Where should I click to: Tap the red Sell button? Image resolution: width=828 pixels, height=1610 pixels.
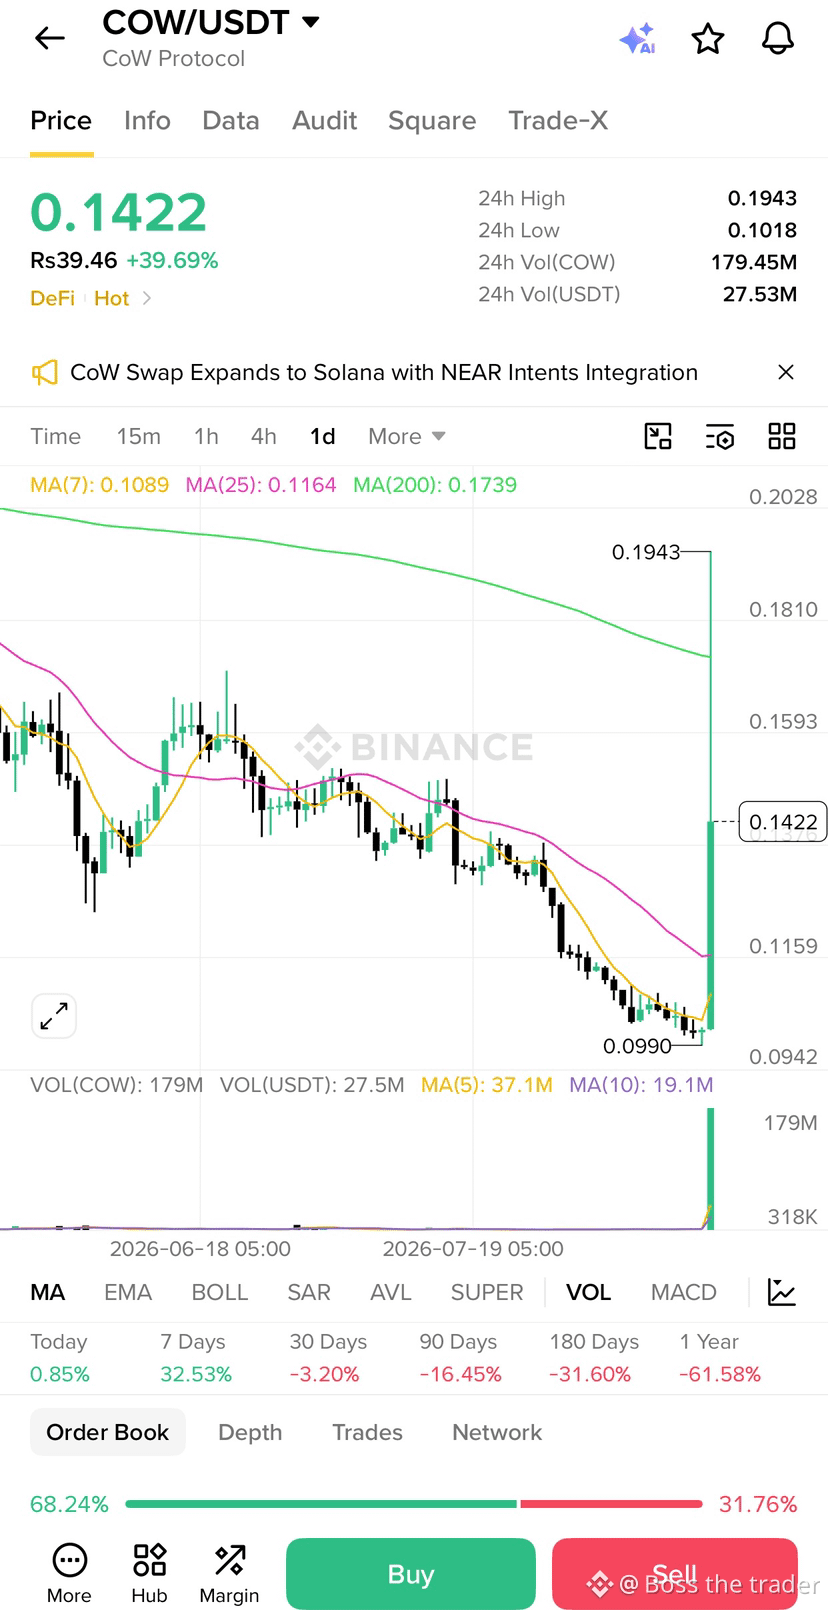click(x=675, y=1574)
